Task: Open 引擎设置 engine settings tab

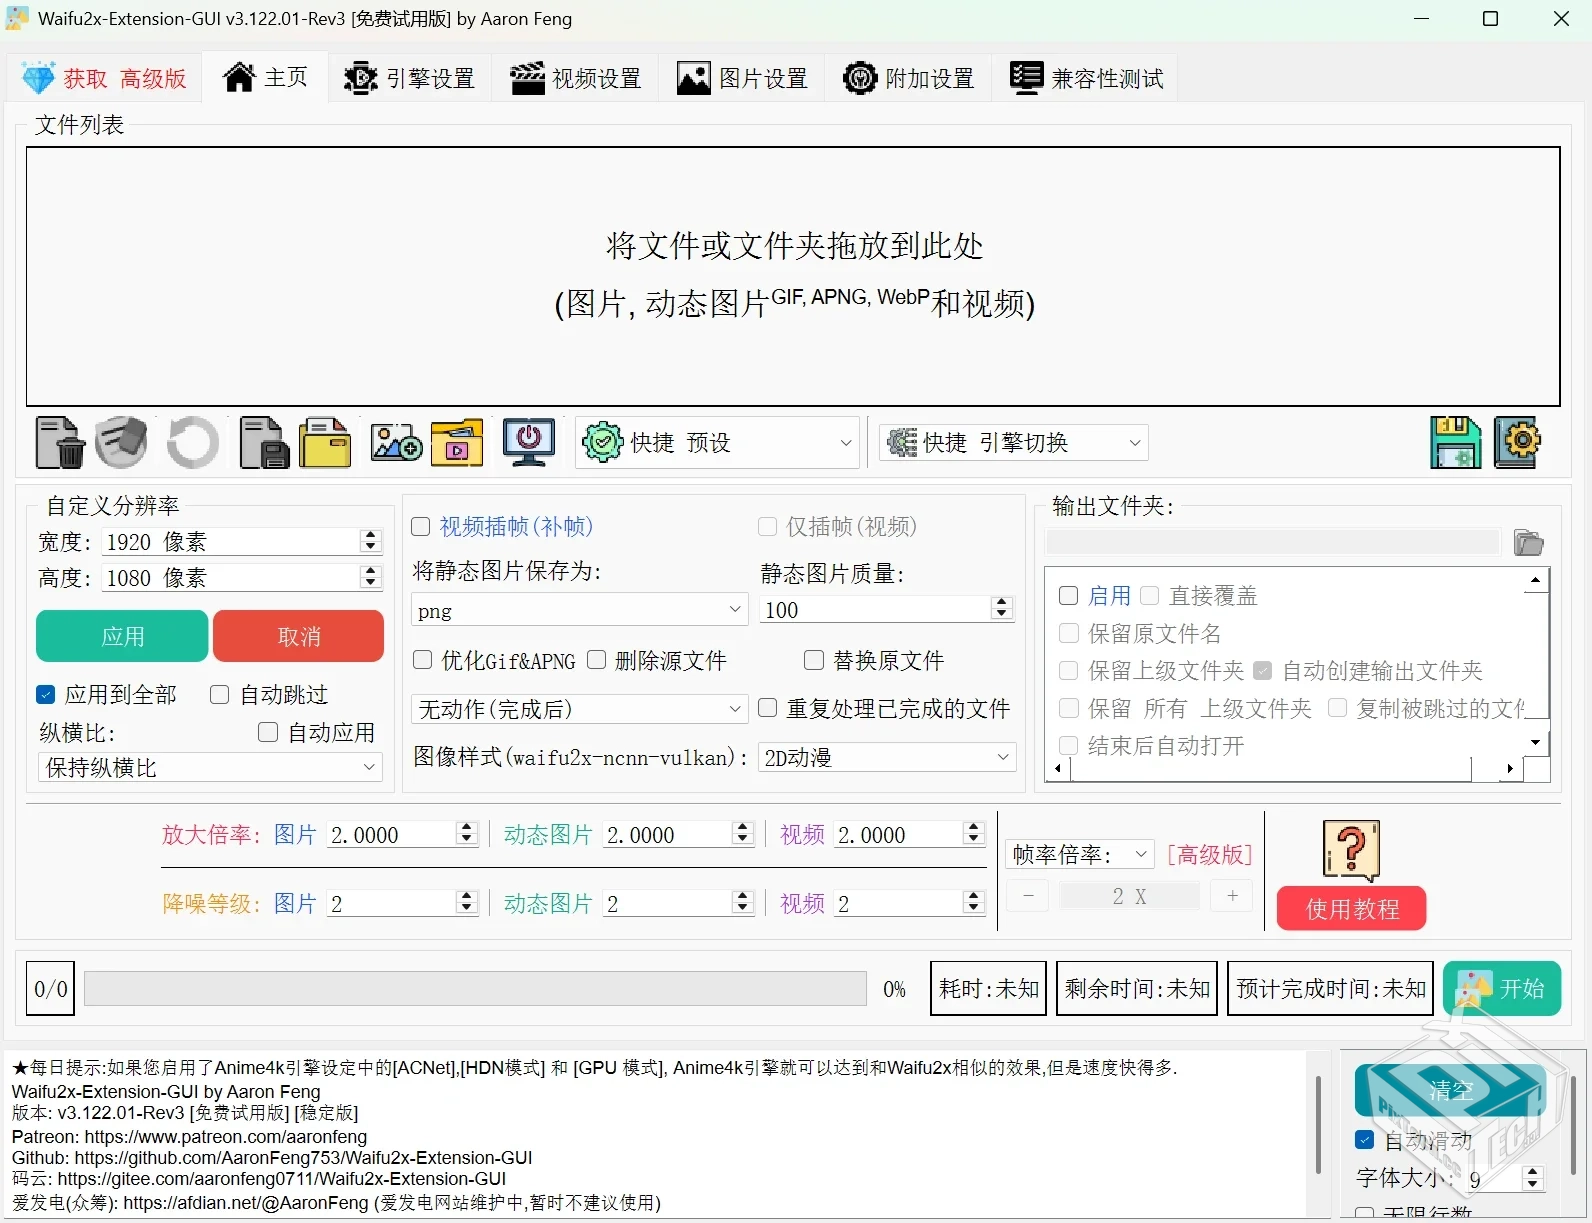Action: pyautogui.click(x=409, y=78)
